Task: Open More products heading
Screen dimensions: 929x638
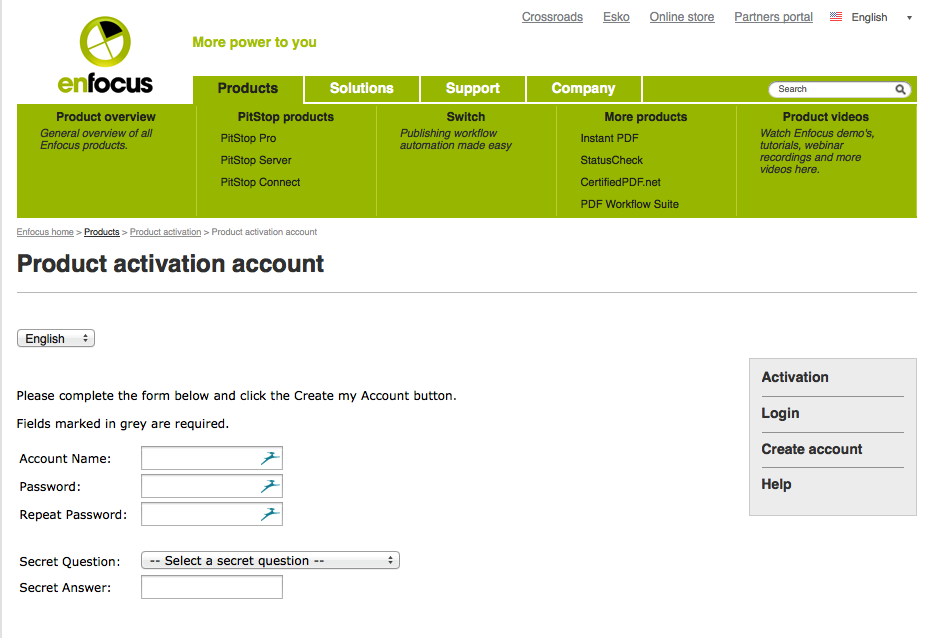Action: [x=646, y=117]
